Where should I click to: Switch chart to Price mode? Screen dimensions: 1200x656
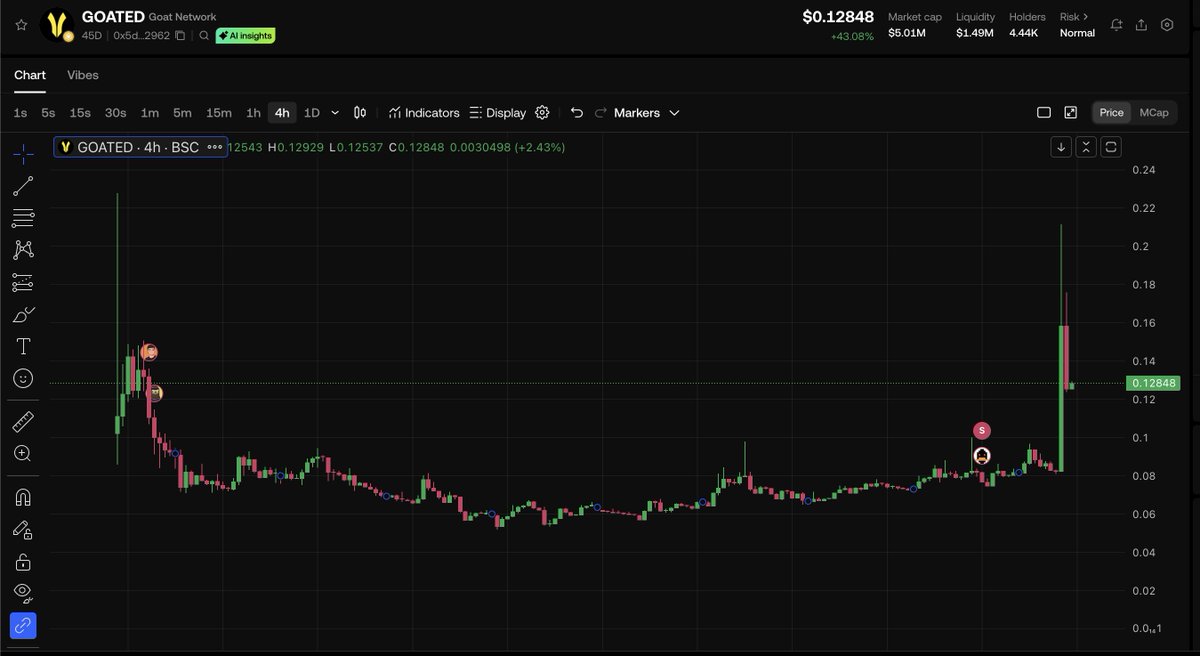1111,113
